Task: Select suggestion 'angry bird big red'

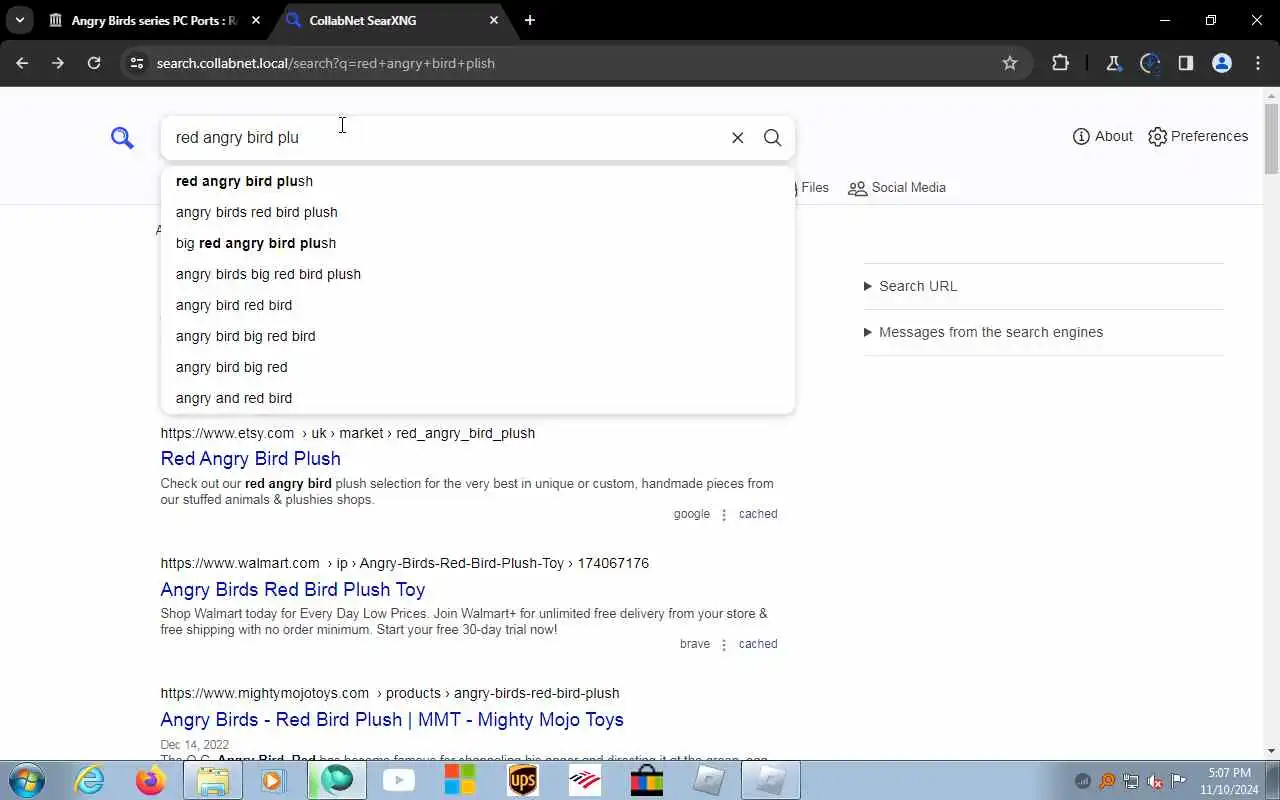Action: (478, 367)
